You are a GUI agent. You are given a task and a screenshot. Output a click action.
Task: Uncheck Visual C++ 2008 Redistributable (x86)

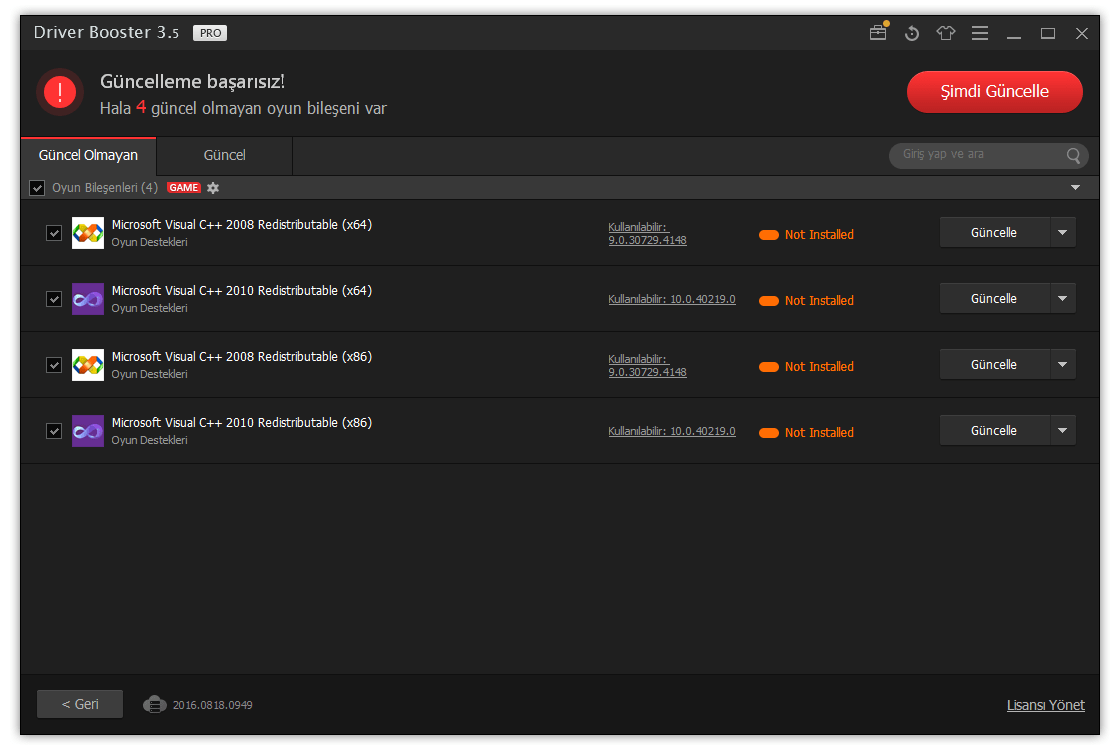[x=54, y=365]
